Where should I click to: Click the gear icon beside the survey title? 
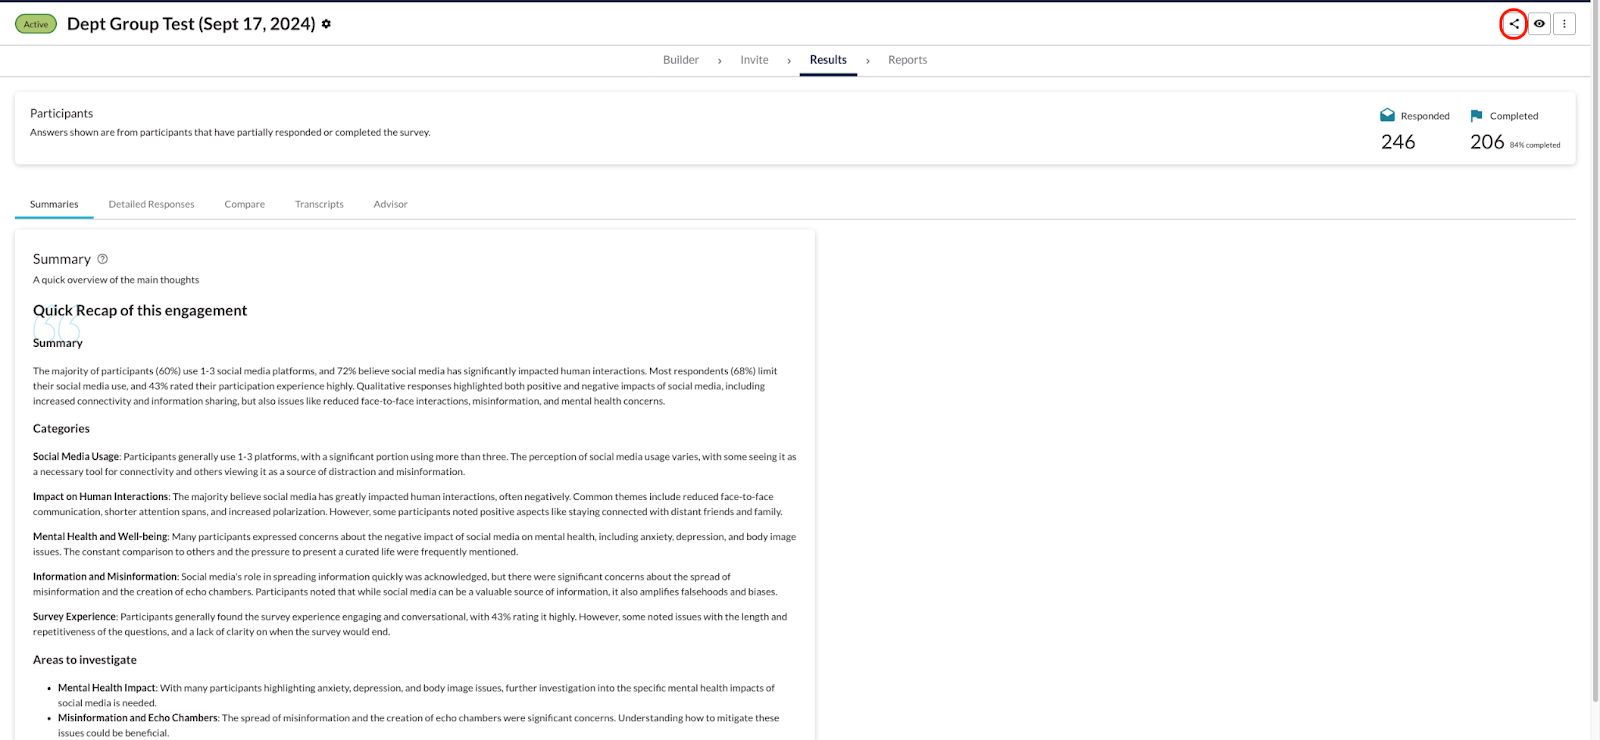[326, 24]
